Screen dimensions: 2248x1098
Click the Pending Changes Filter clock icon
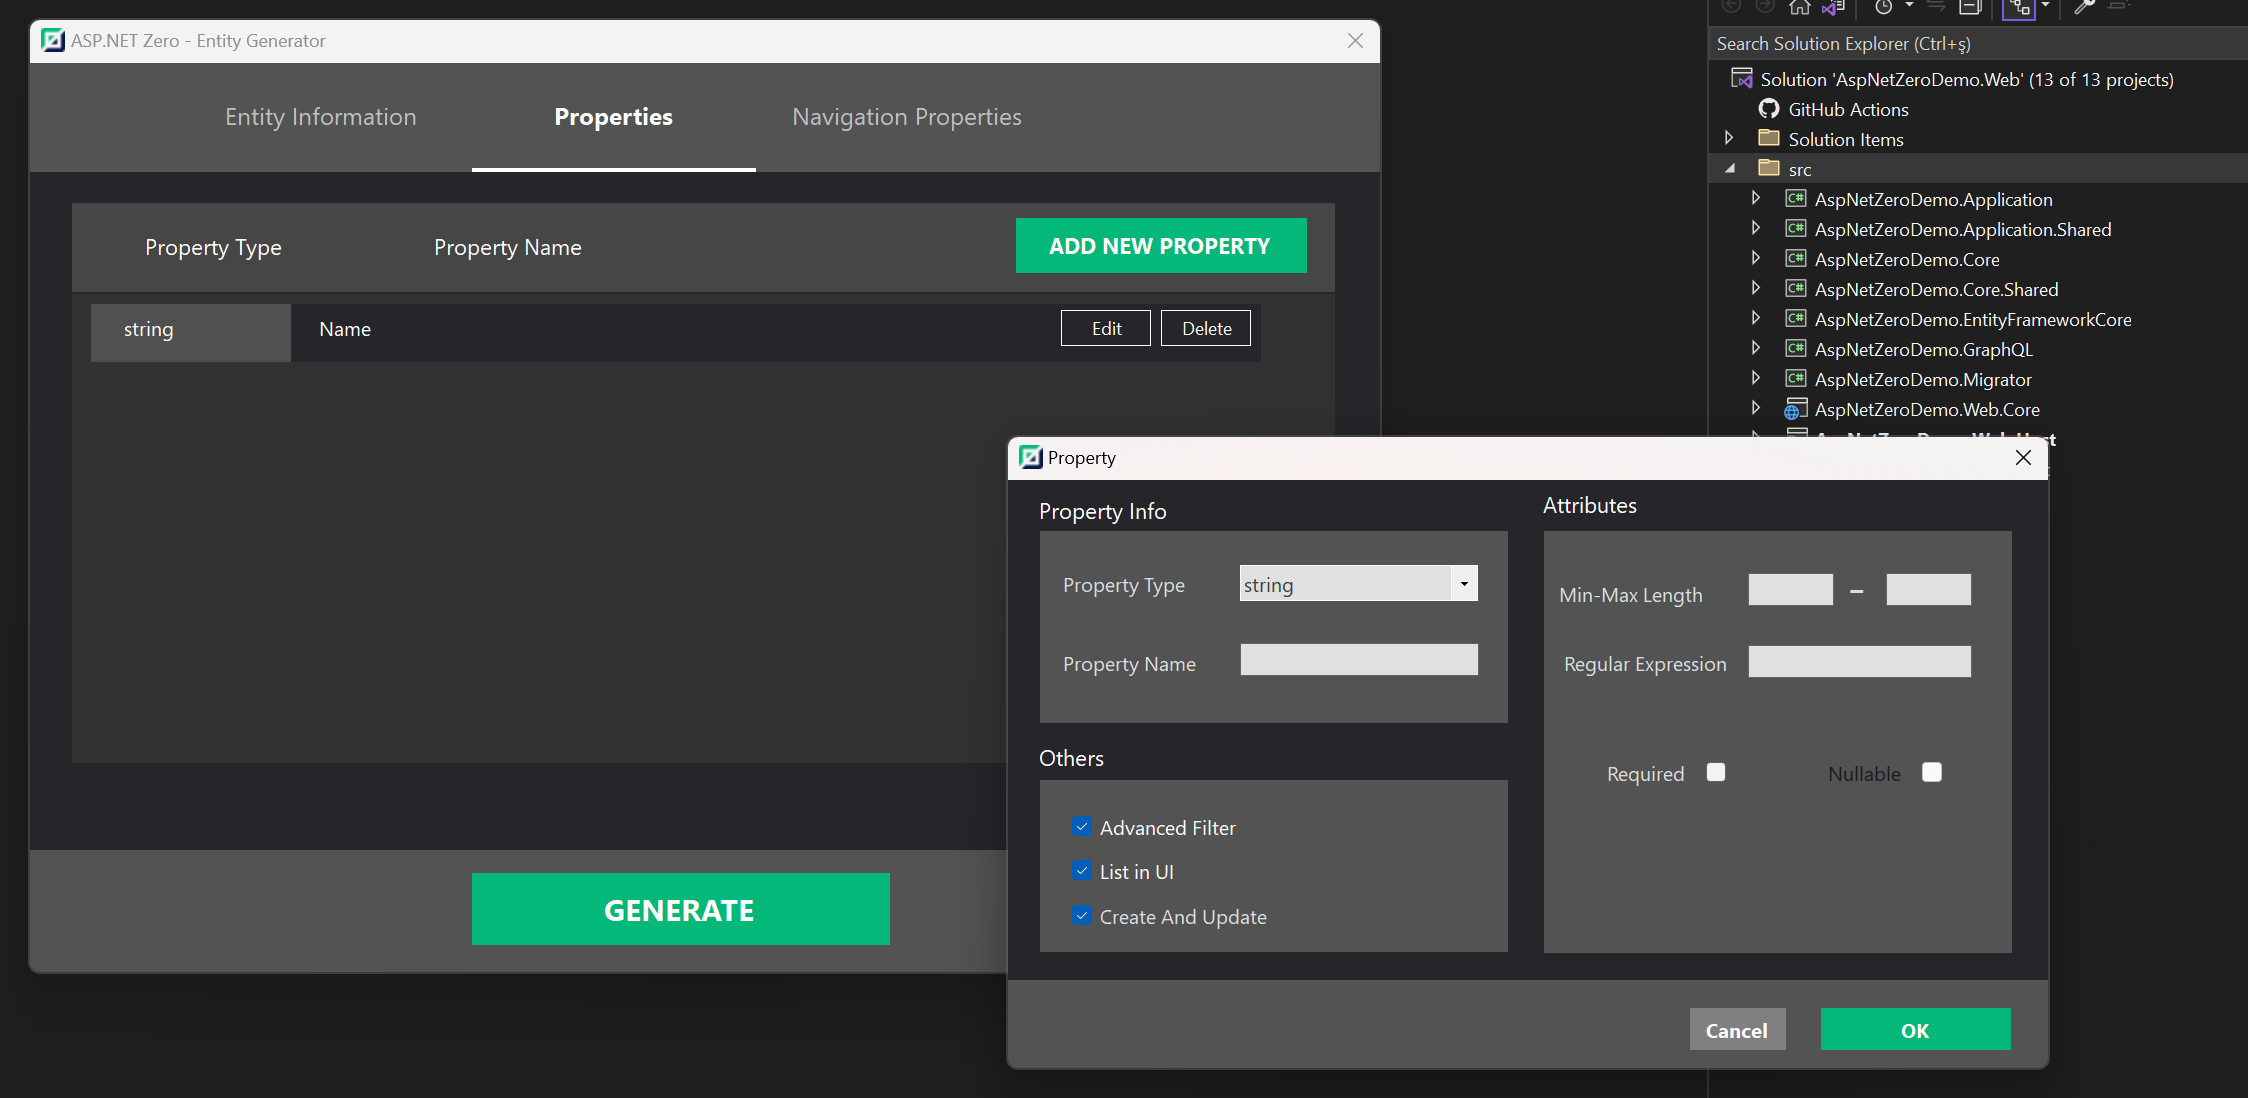tap(1883, 8)
